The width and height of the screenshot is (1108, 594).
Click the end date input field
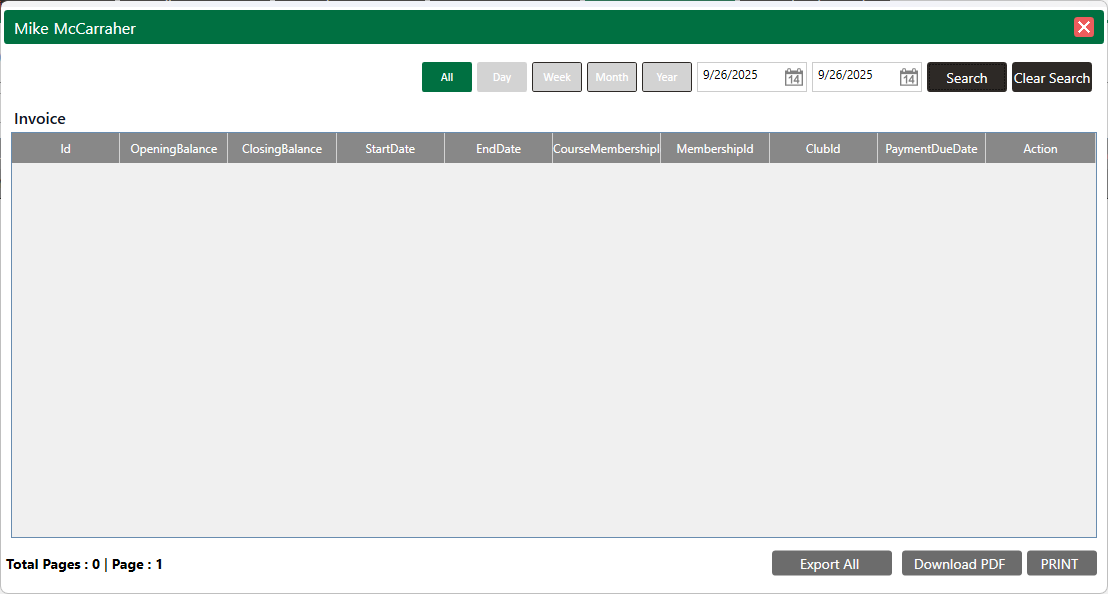point(853,76)
